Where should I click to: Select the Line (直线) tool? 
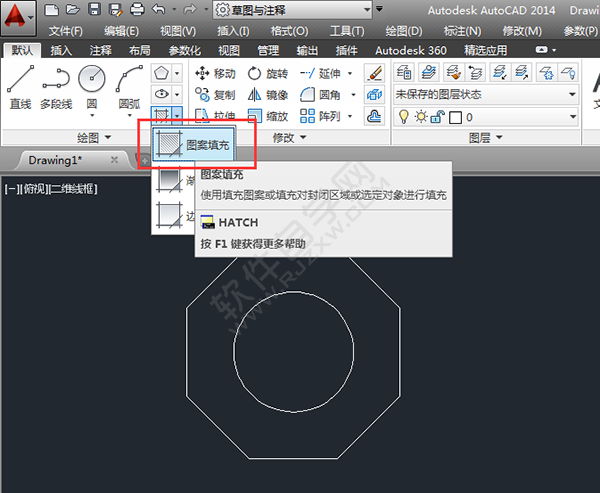point(20,88)
